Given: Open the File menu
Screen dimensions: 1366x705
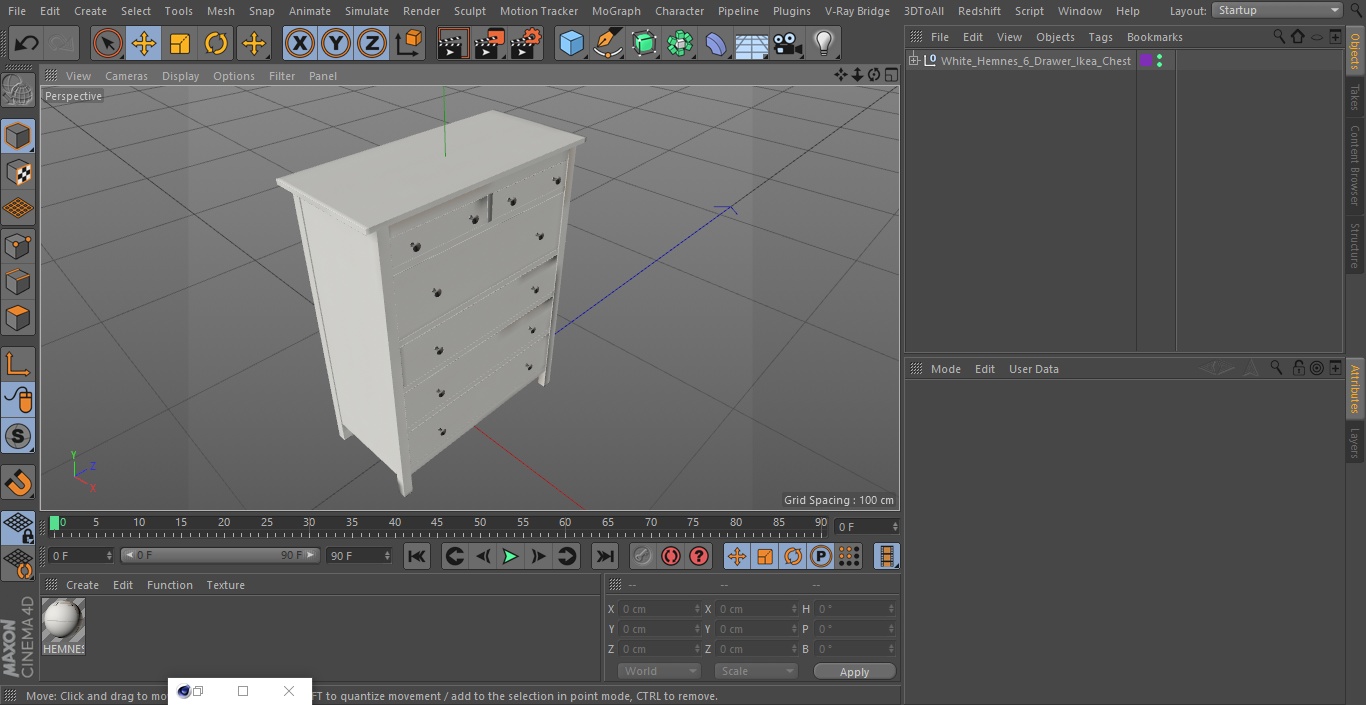Looking at the screenshot, I should 17,11.
